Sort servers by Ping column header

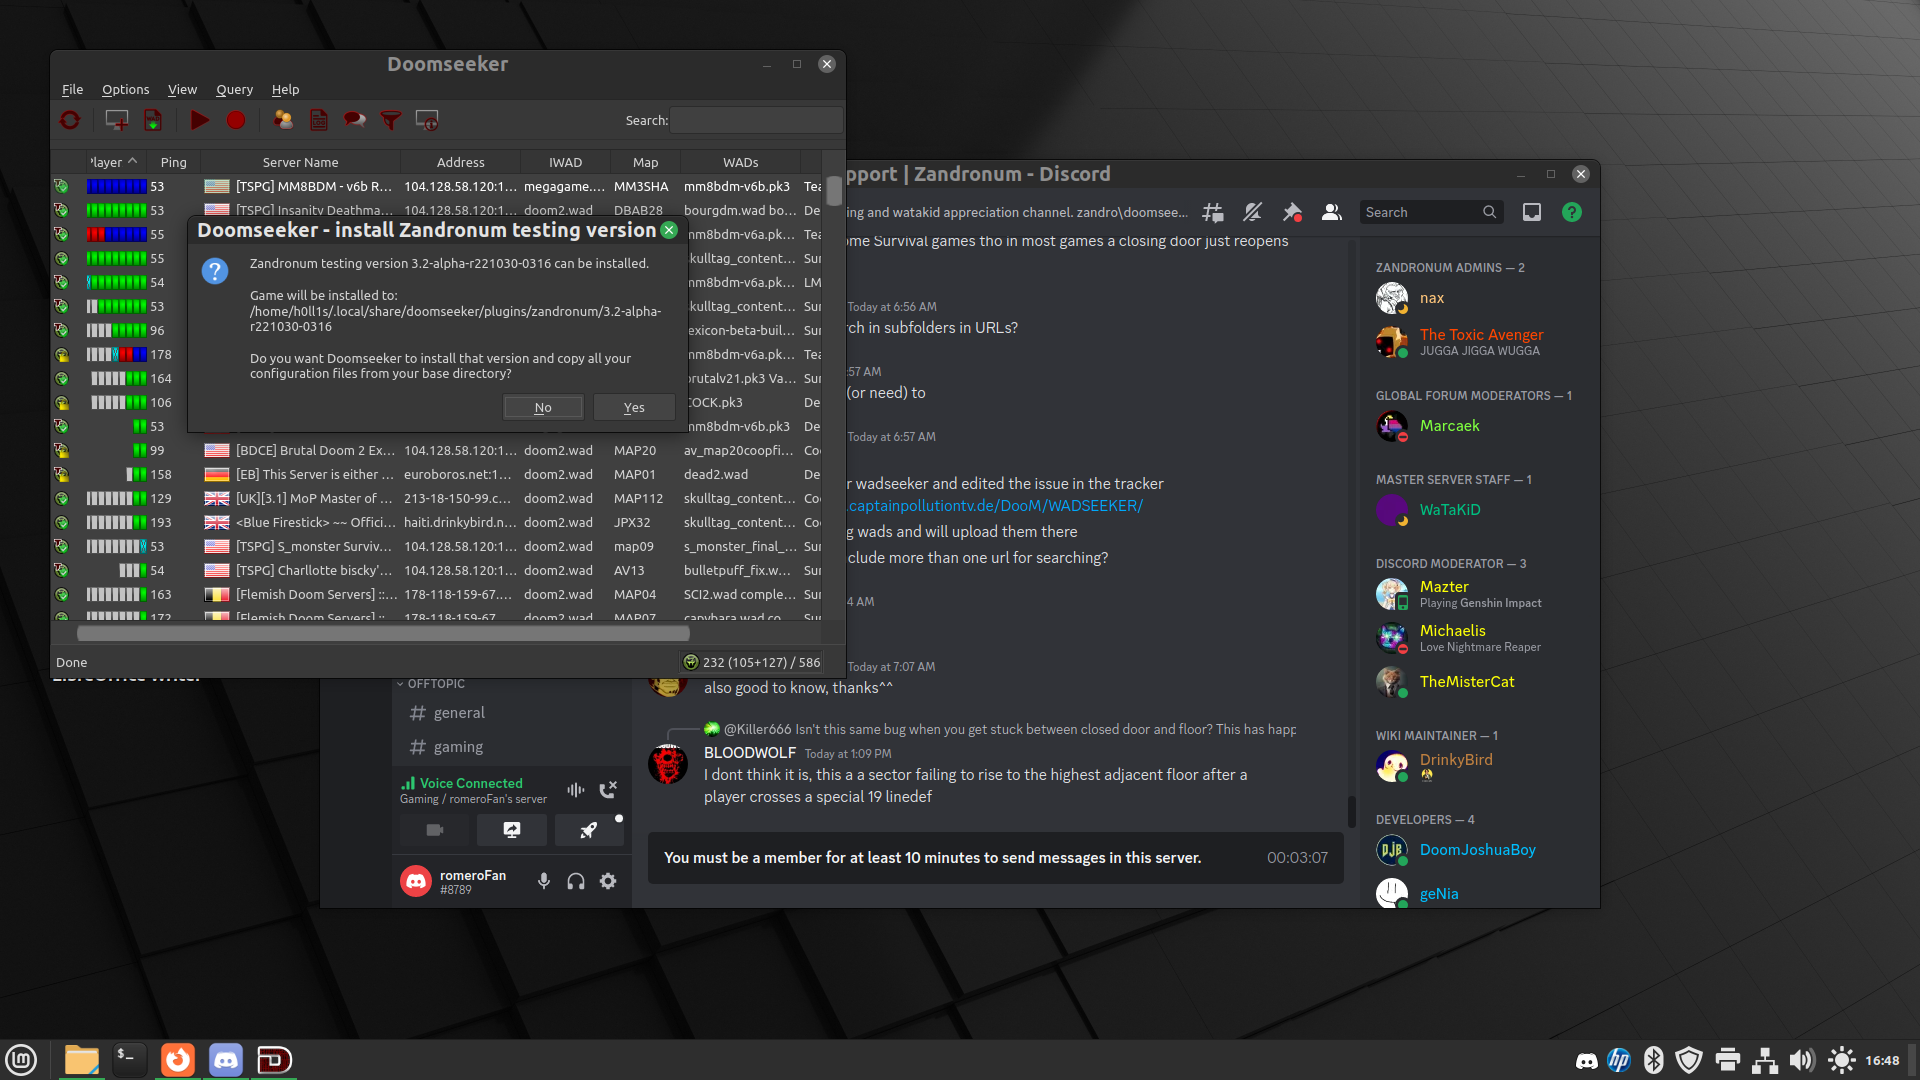coord(173,162)
